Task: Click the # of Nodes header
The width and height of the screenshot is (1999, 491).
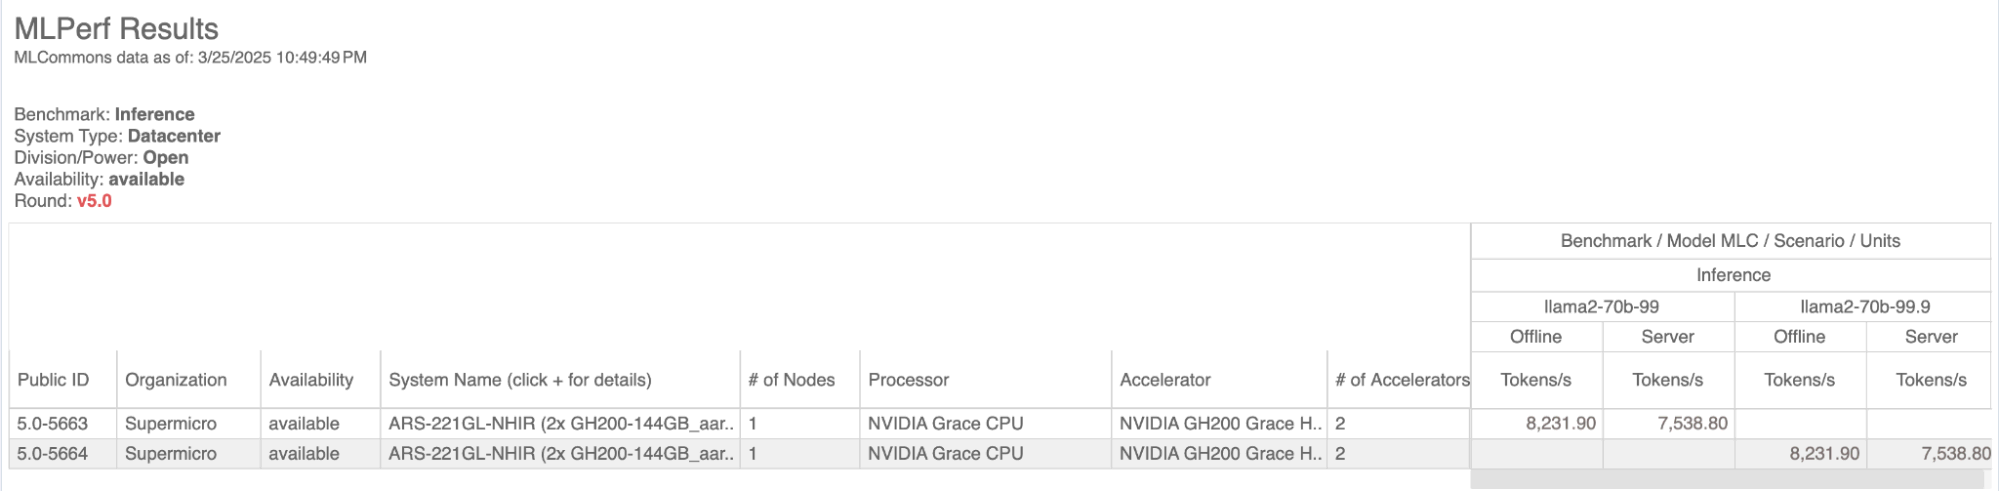Action: coord(791,380)
